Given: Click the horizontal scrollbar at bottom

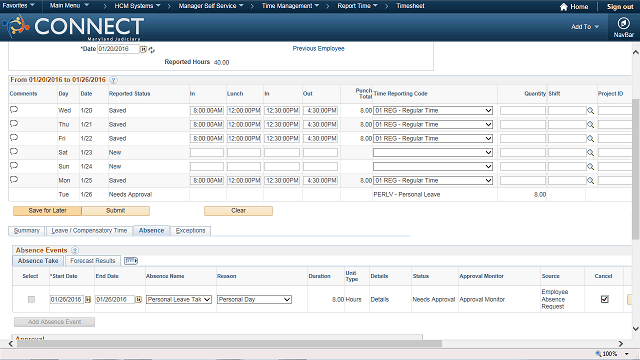Looking at the screenshot, I should tap(229, 344).
